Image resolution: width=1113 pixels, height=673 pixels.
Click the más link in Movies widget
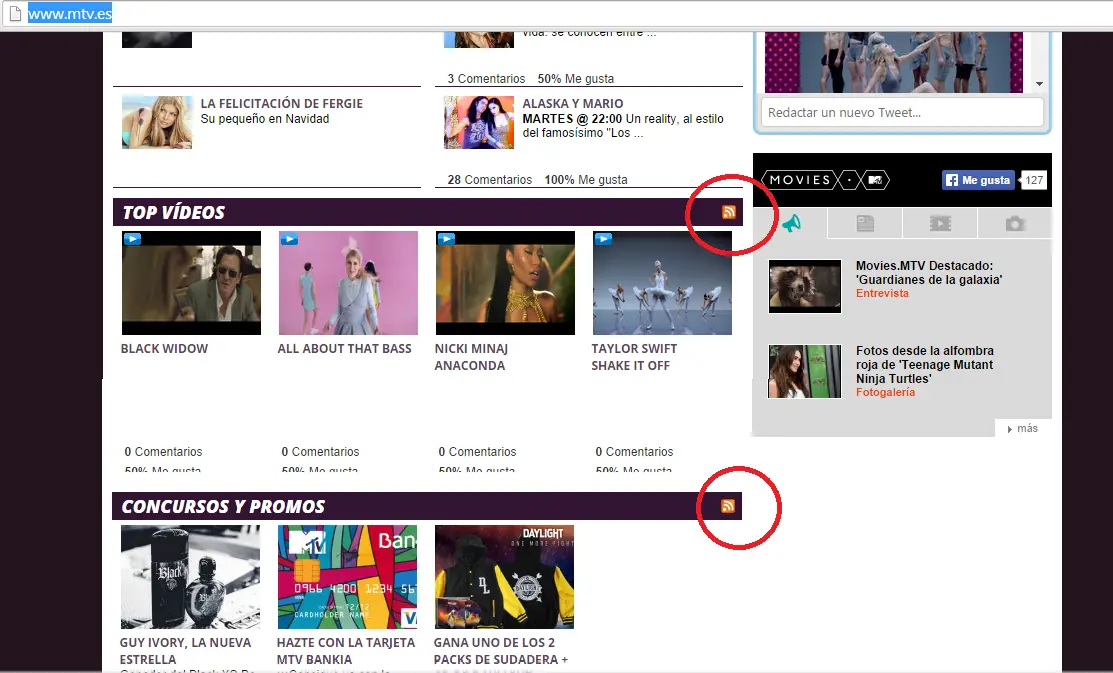(x=1023, y=428)
